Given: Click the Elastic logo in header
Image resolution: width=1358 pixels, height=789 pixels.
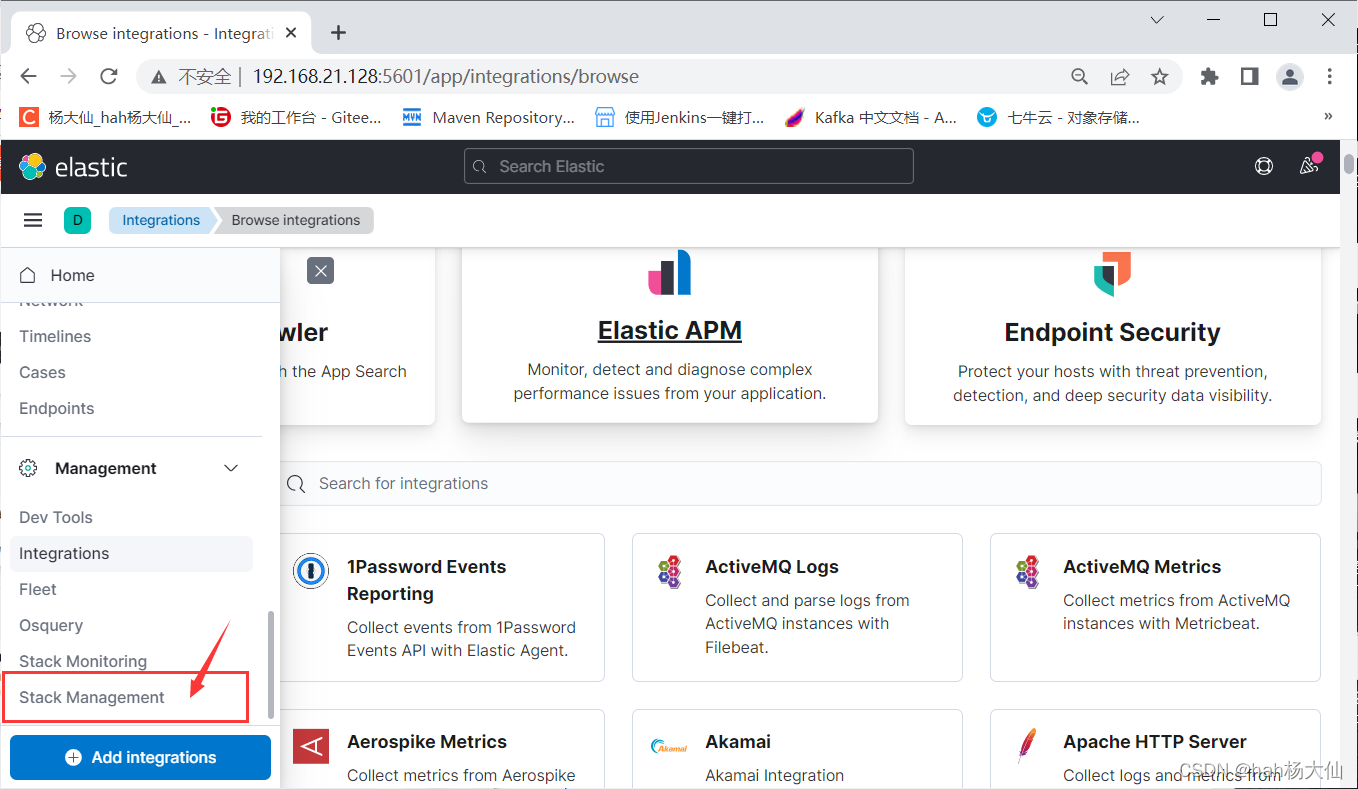Looking at the screenshot, I should (x=73, y=167).
